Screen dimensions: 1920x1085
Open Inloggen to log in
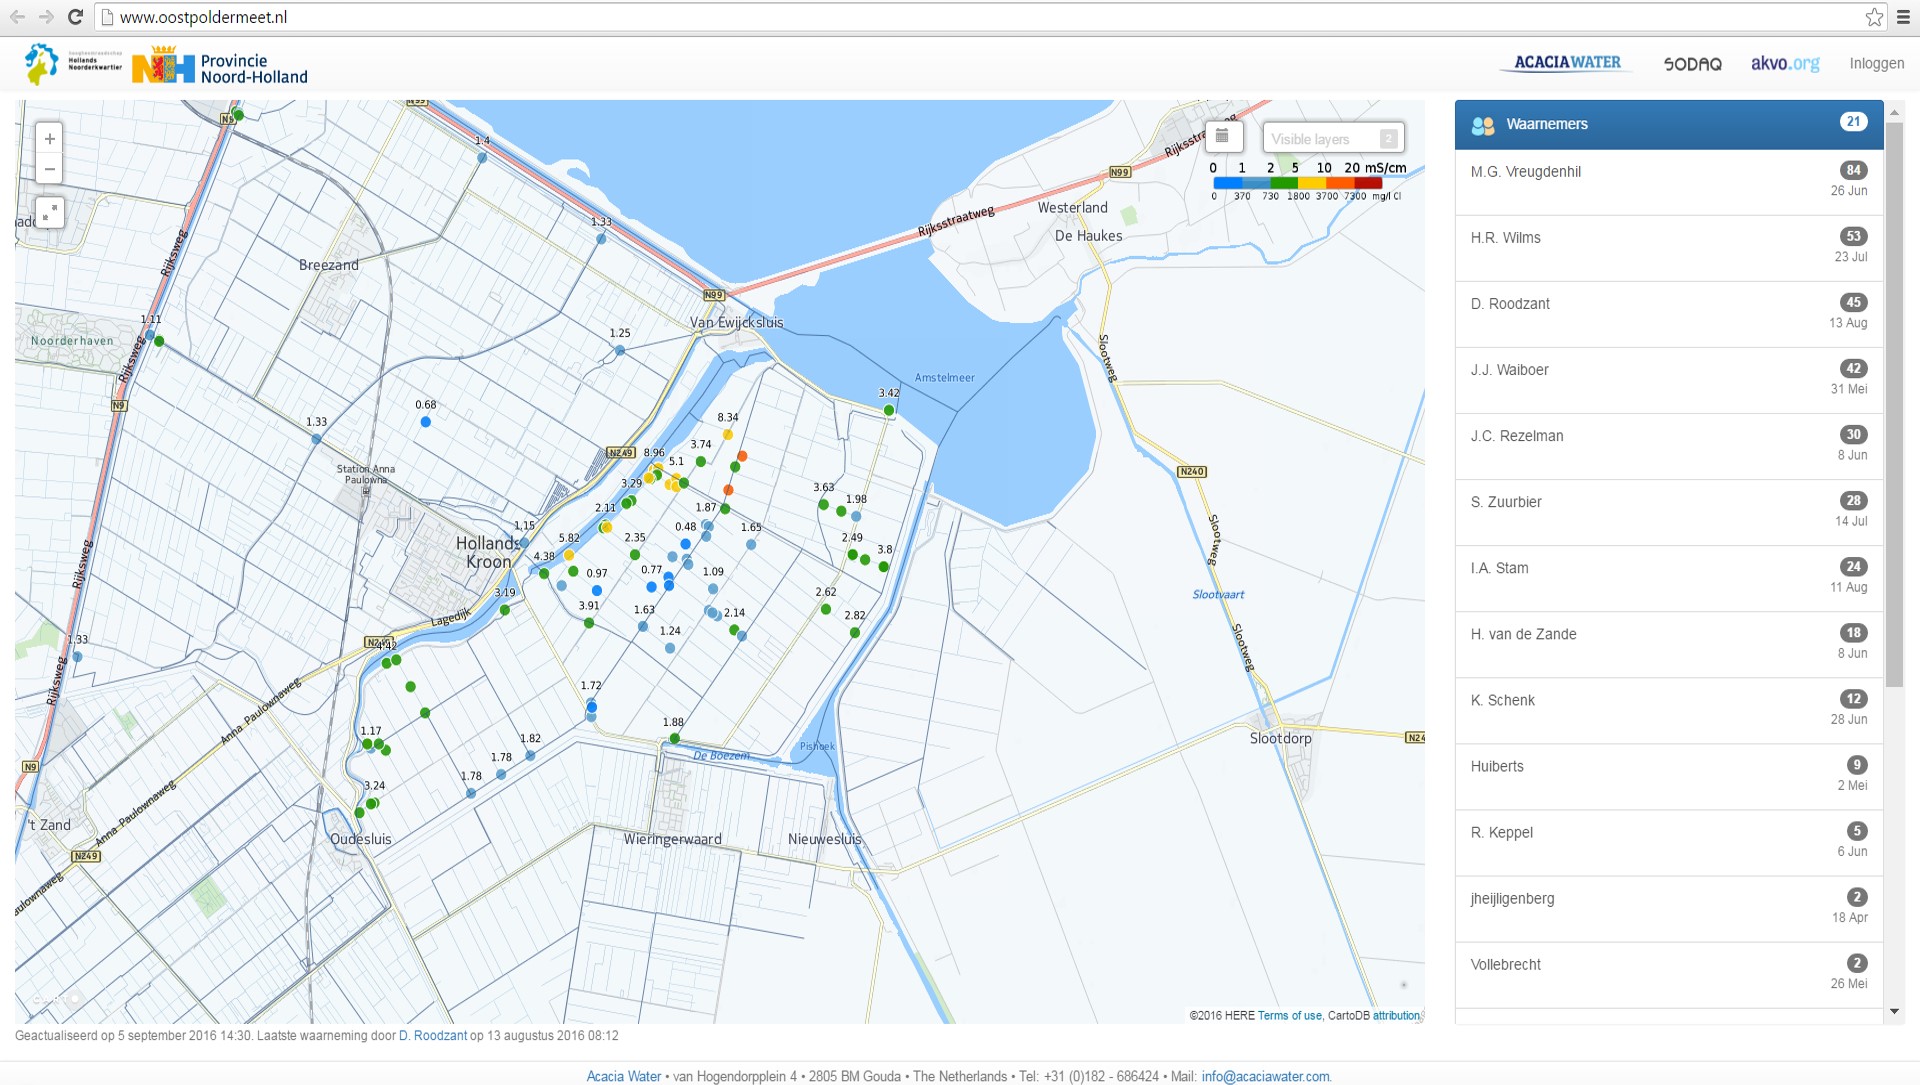coord(1877,62)
